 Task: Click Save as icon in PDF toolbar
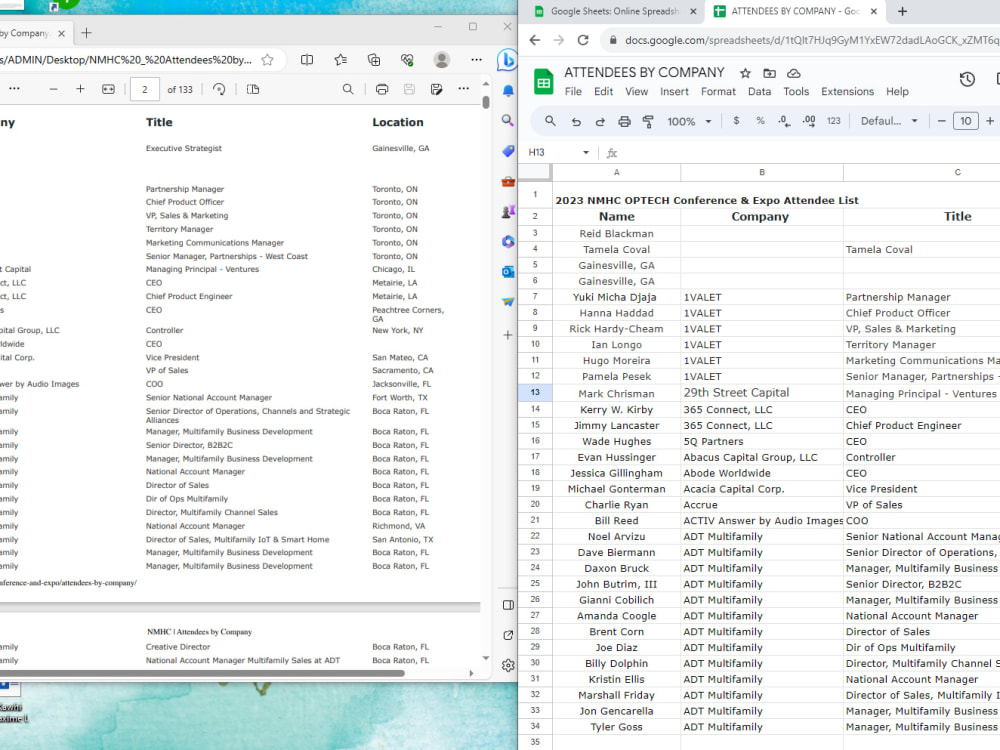[x=436, y=89]
